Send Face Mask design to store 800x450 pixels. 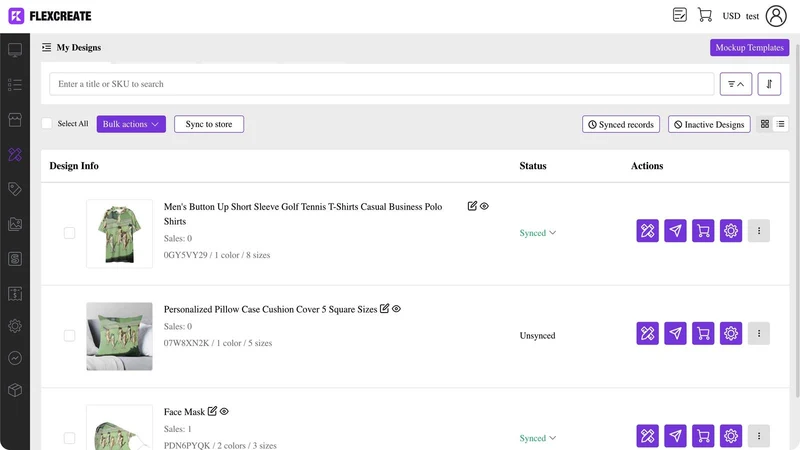(675, 436)
